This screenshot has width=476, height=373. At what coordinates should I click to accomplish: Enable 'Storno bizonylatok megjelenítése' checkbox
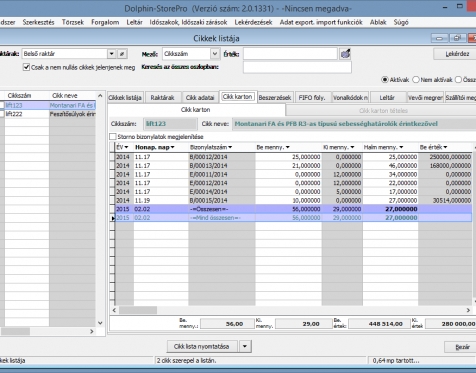(x=113, y=137)
